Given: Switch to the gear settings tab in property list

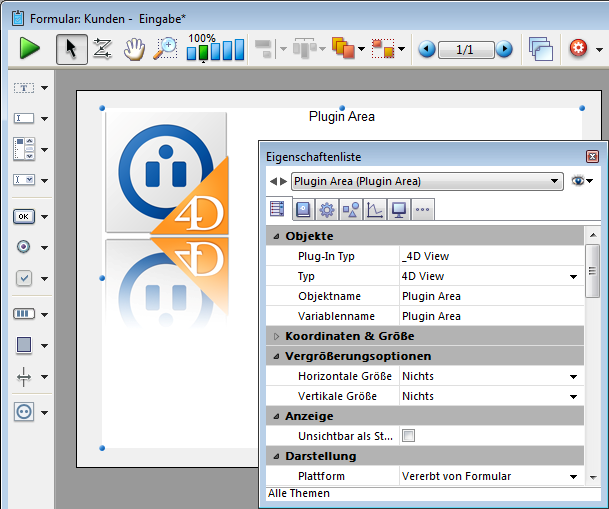Looking at the screenshot, I should pyautogui.click(x=326, y=209).
